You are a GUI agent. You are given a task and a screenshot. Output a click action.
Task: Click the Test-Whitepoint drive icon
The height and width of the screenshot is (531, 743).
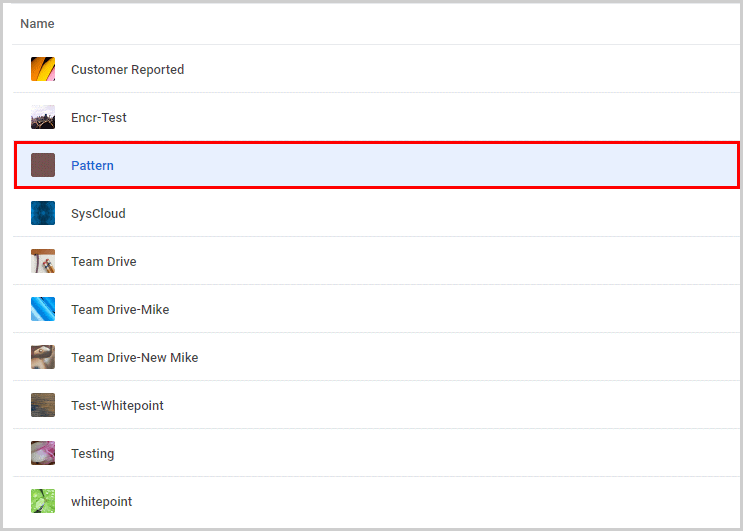(43, 405)
